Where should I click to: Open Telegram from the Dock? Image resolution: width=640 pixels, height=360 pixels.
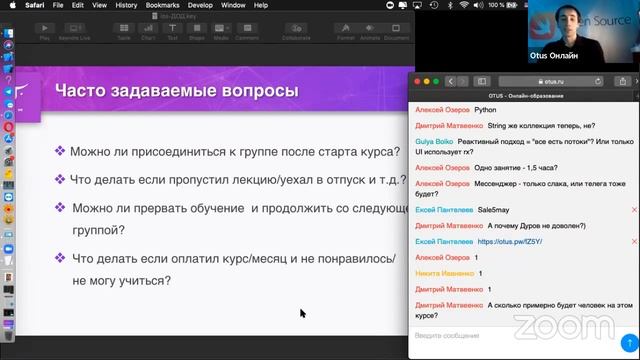click(x=8, y=92)
